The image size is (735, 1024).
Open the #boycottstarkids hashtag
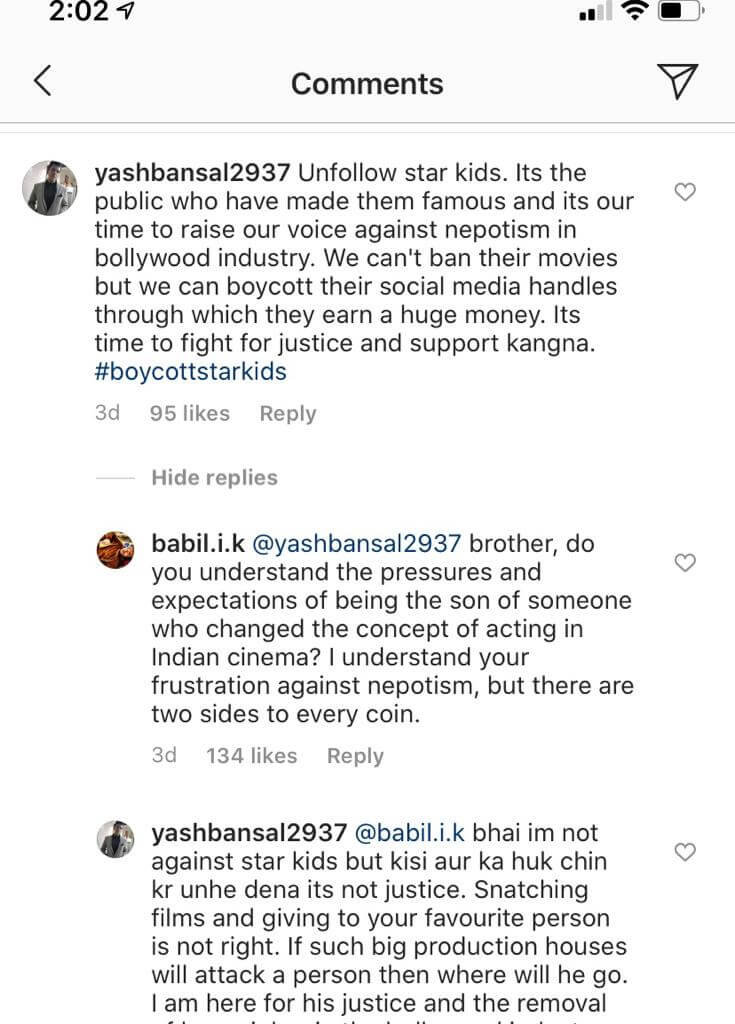tap(190, 372)
